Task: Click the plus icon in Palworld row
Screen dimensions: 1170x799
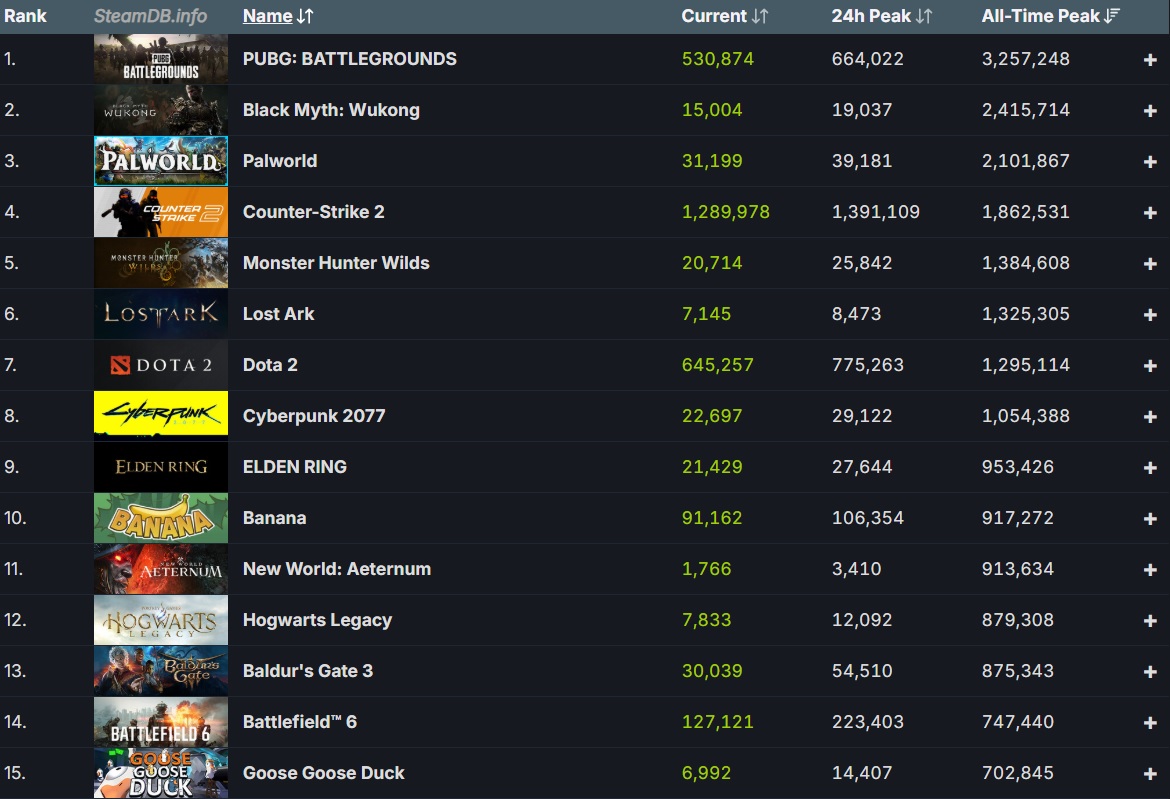Action: [x=1149, y=162]
